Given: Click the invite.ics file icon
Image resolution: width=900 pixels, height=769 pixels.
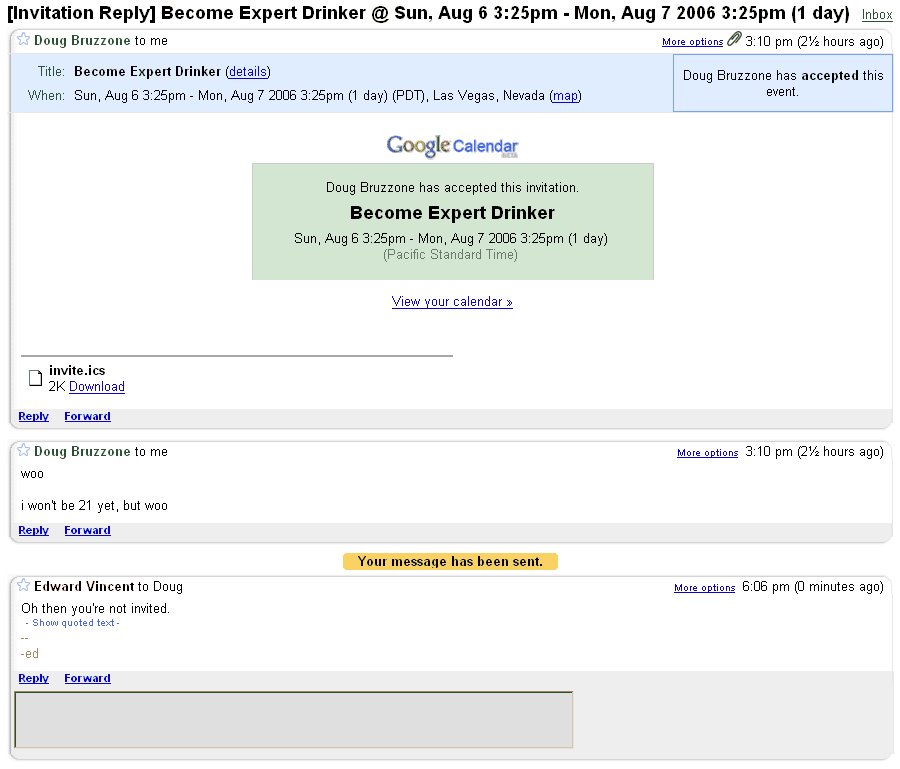Looking at the screenshot, I should click(x=36, y=378).
